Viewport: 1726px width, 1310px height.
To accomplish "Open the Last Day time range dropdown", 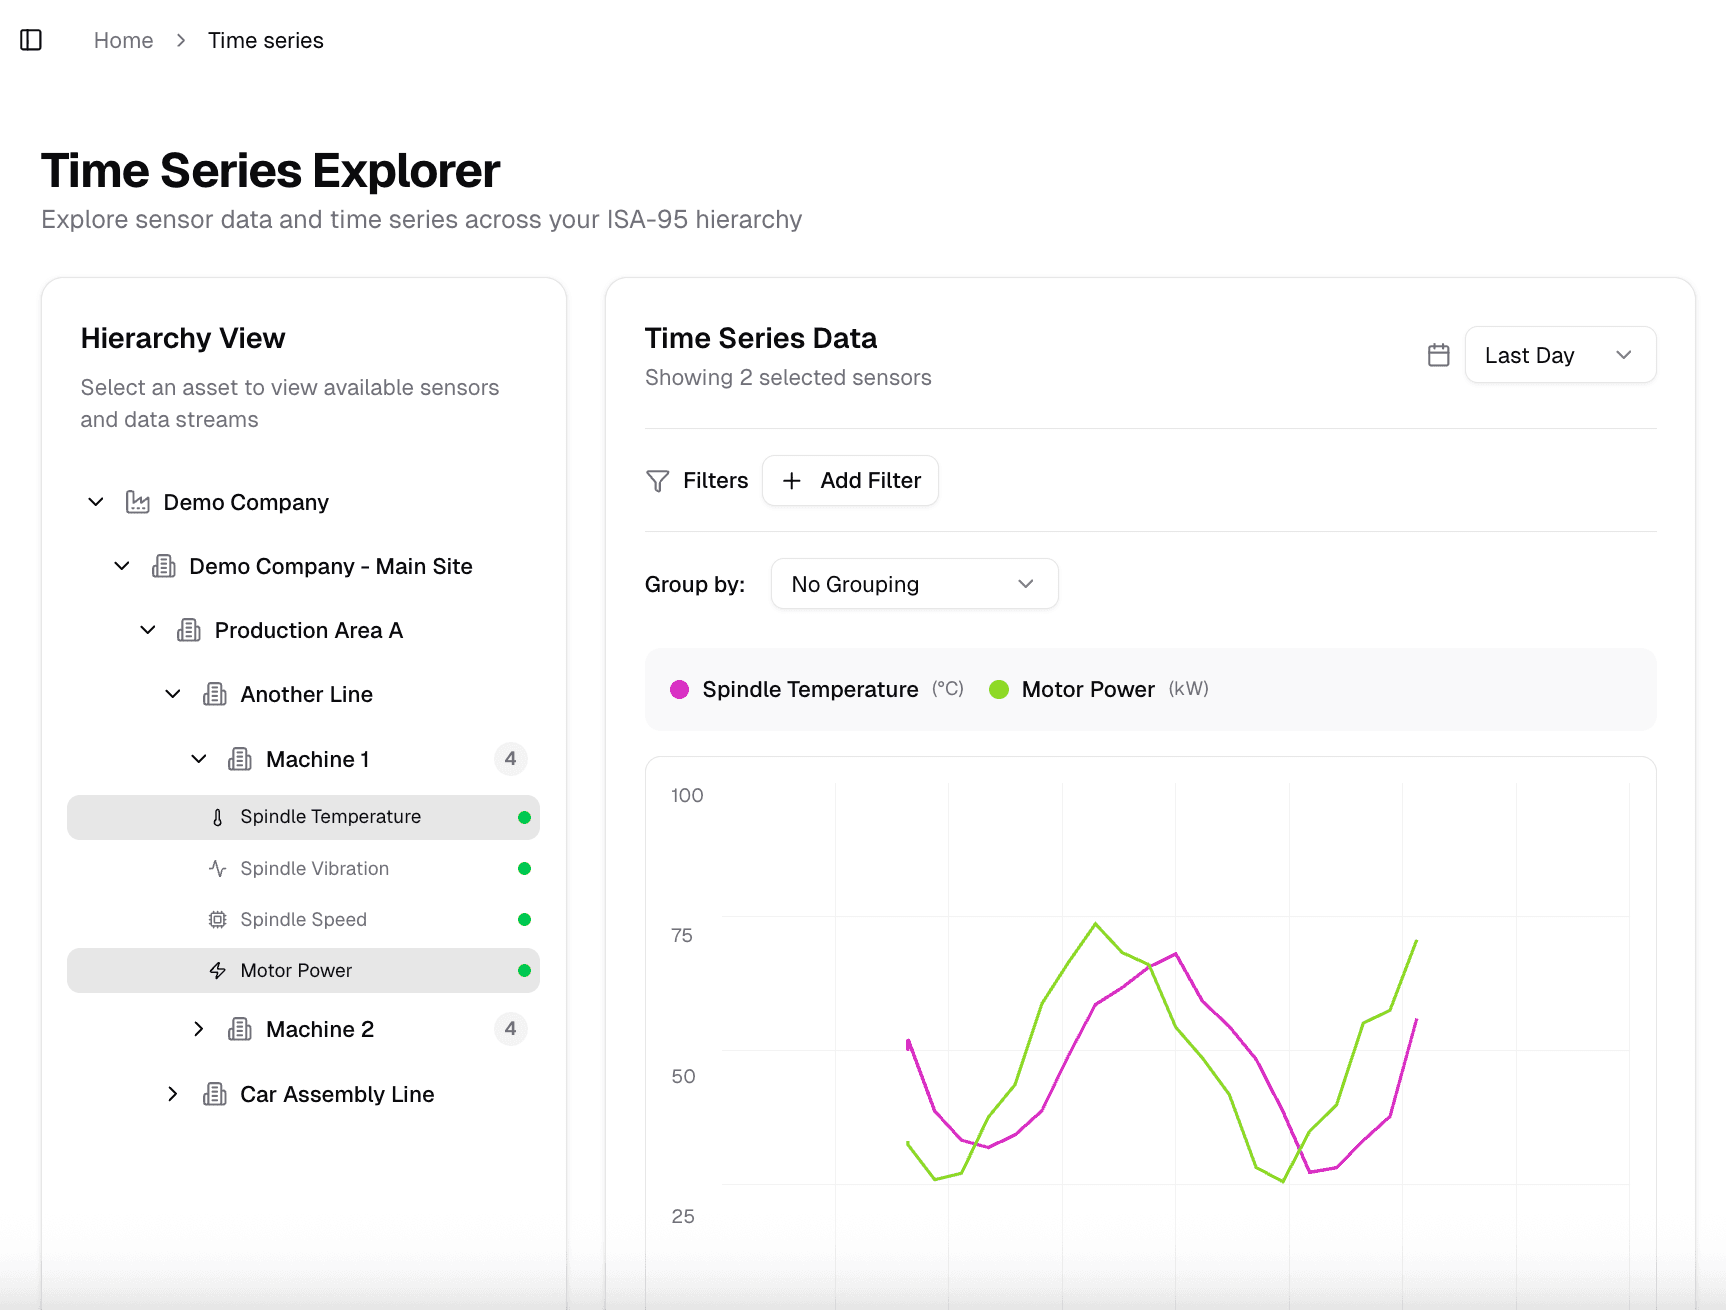I will 1559,355.
